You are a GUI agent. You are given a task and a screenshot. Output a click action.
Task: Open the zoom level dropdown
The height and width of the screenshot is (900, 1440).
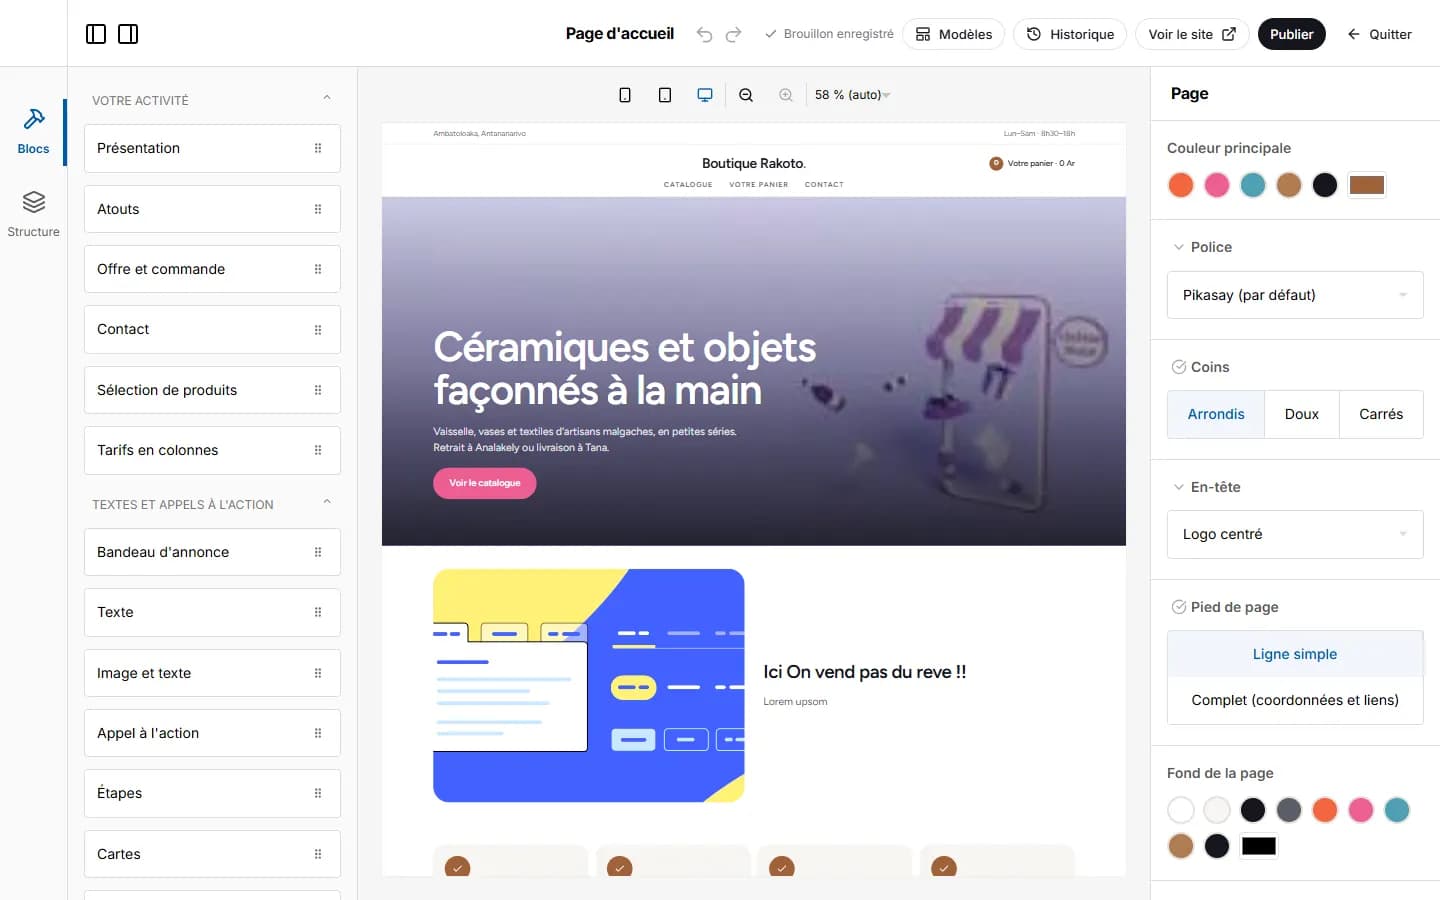click(852, 95)
